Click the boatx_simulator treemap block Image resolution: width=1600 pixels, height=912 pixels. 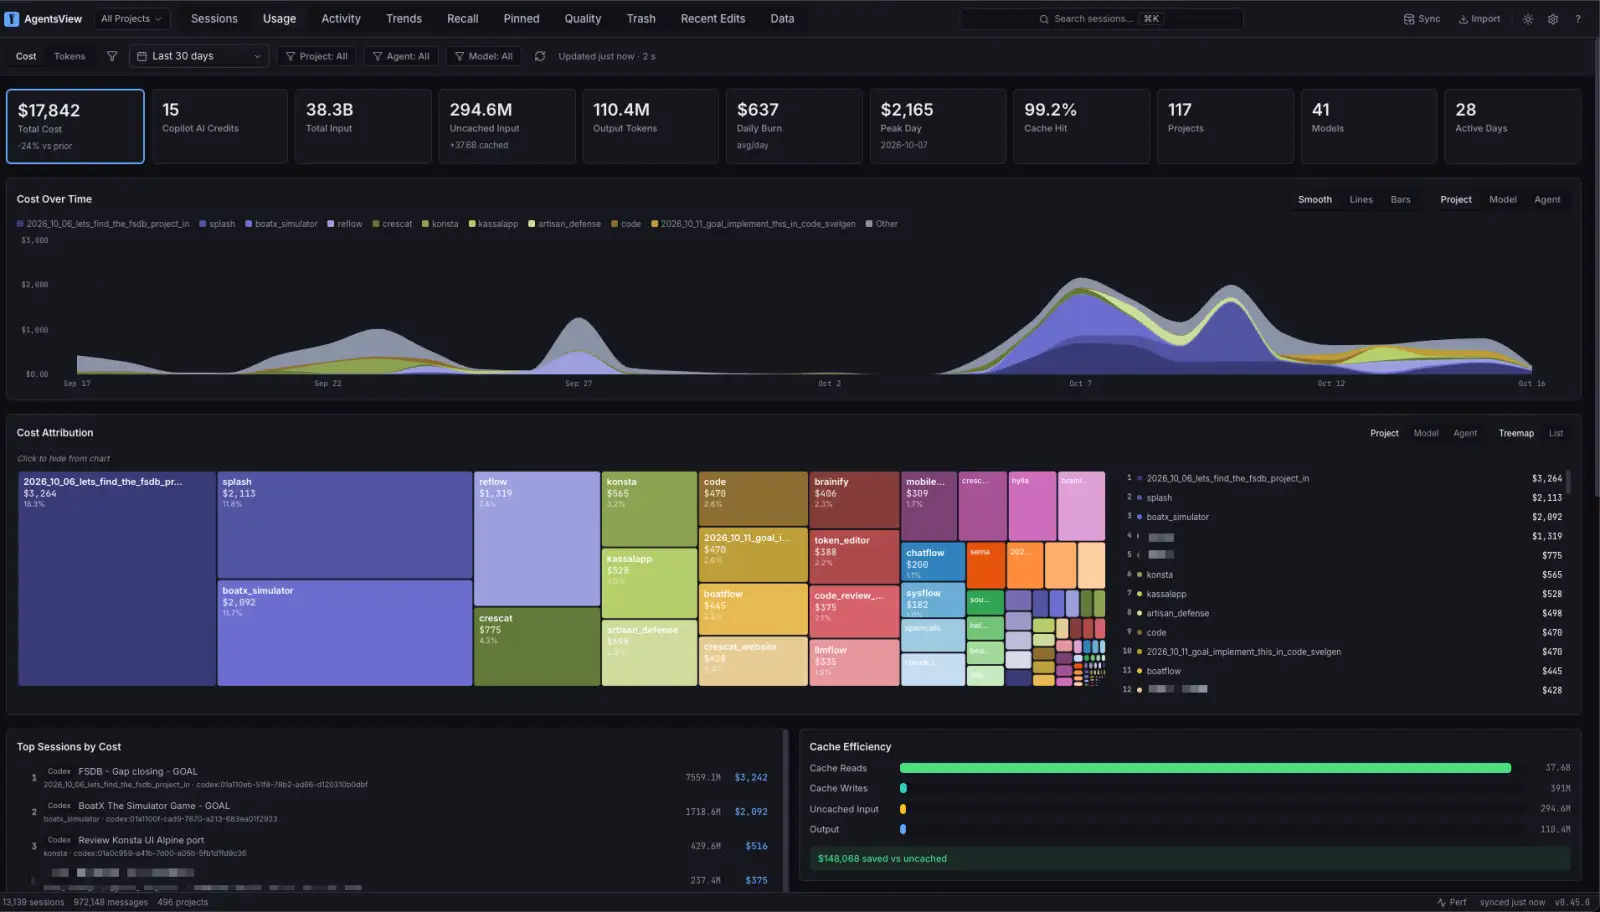click(344, 633)
